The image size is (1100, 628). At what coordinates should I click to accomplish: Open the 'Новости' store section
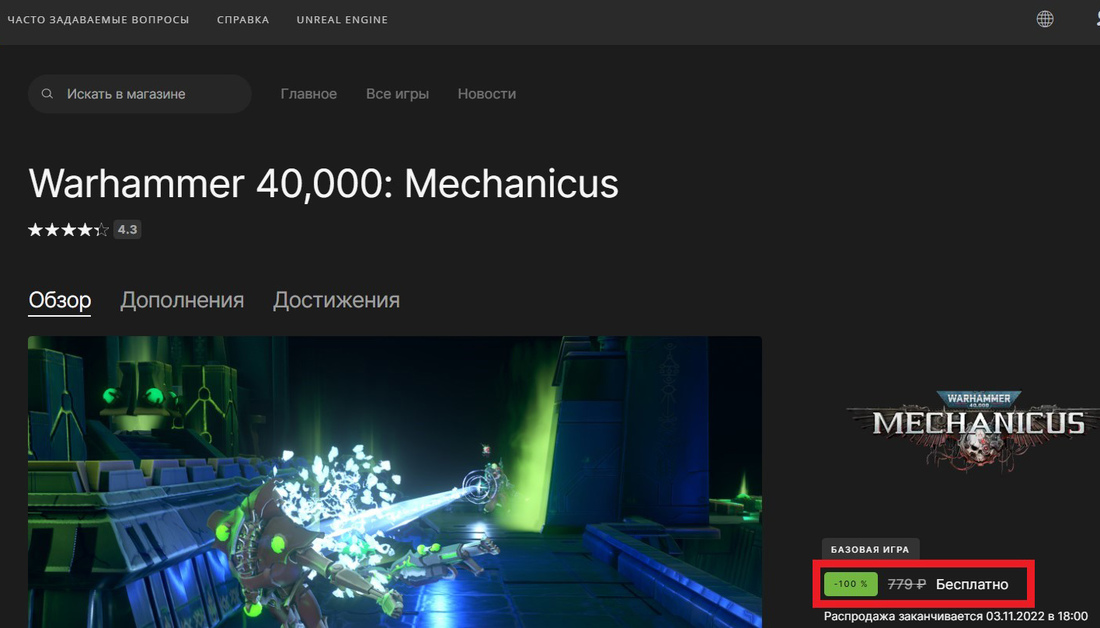click(x=487, y=94)
